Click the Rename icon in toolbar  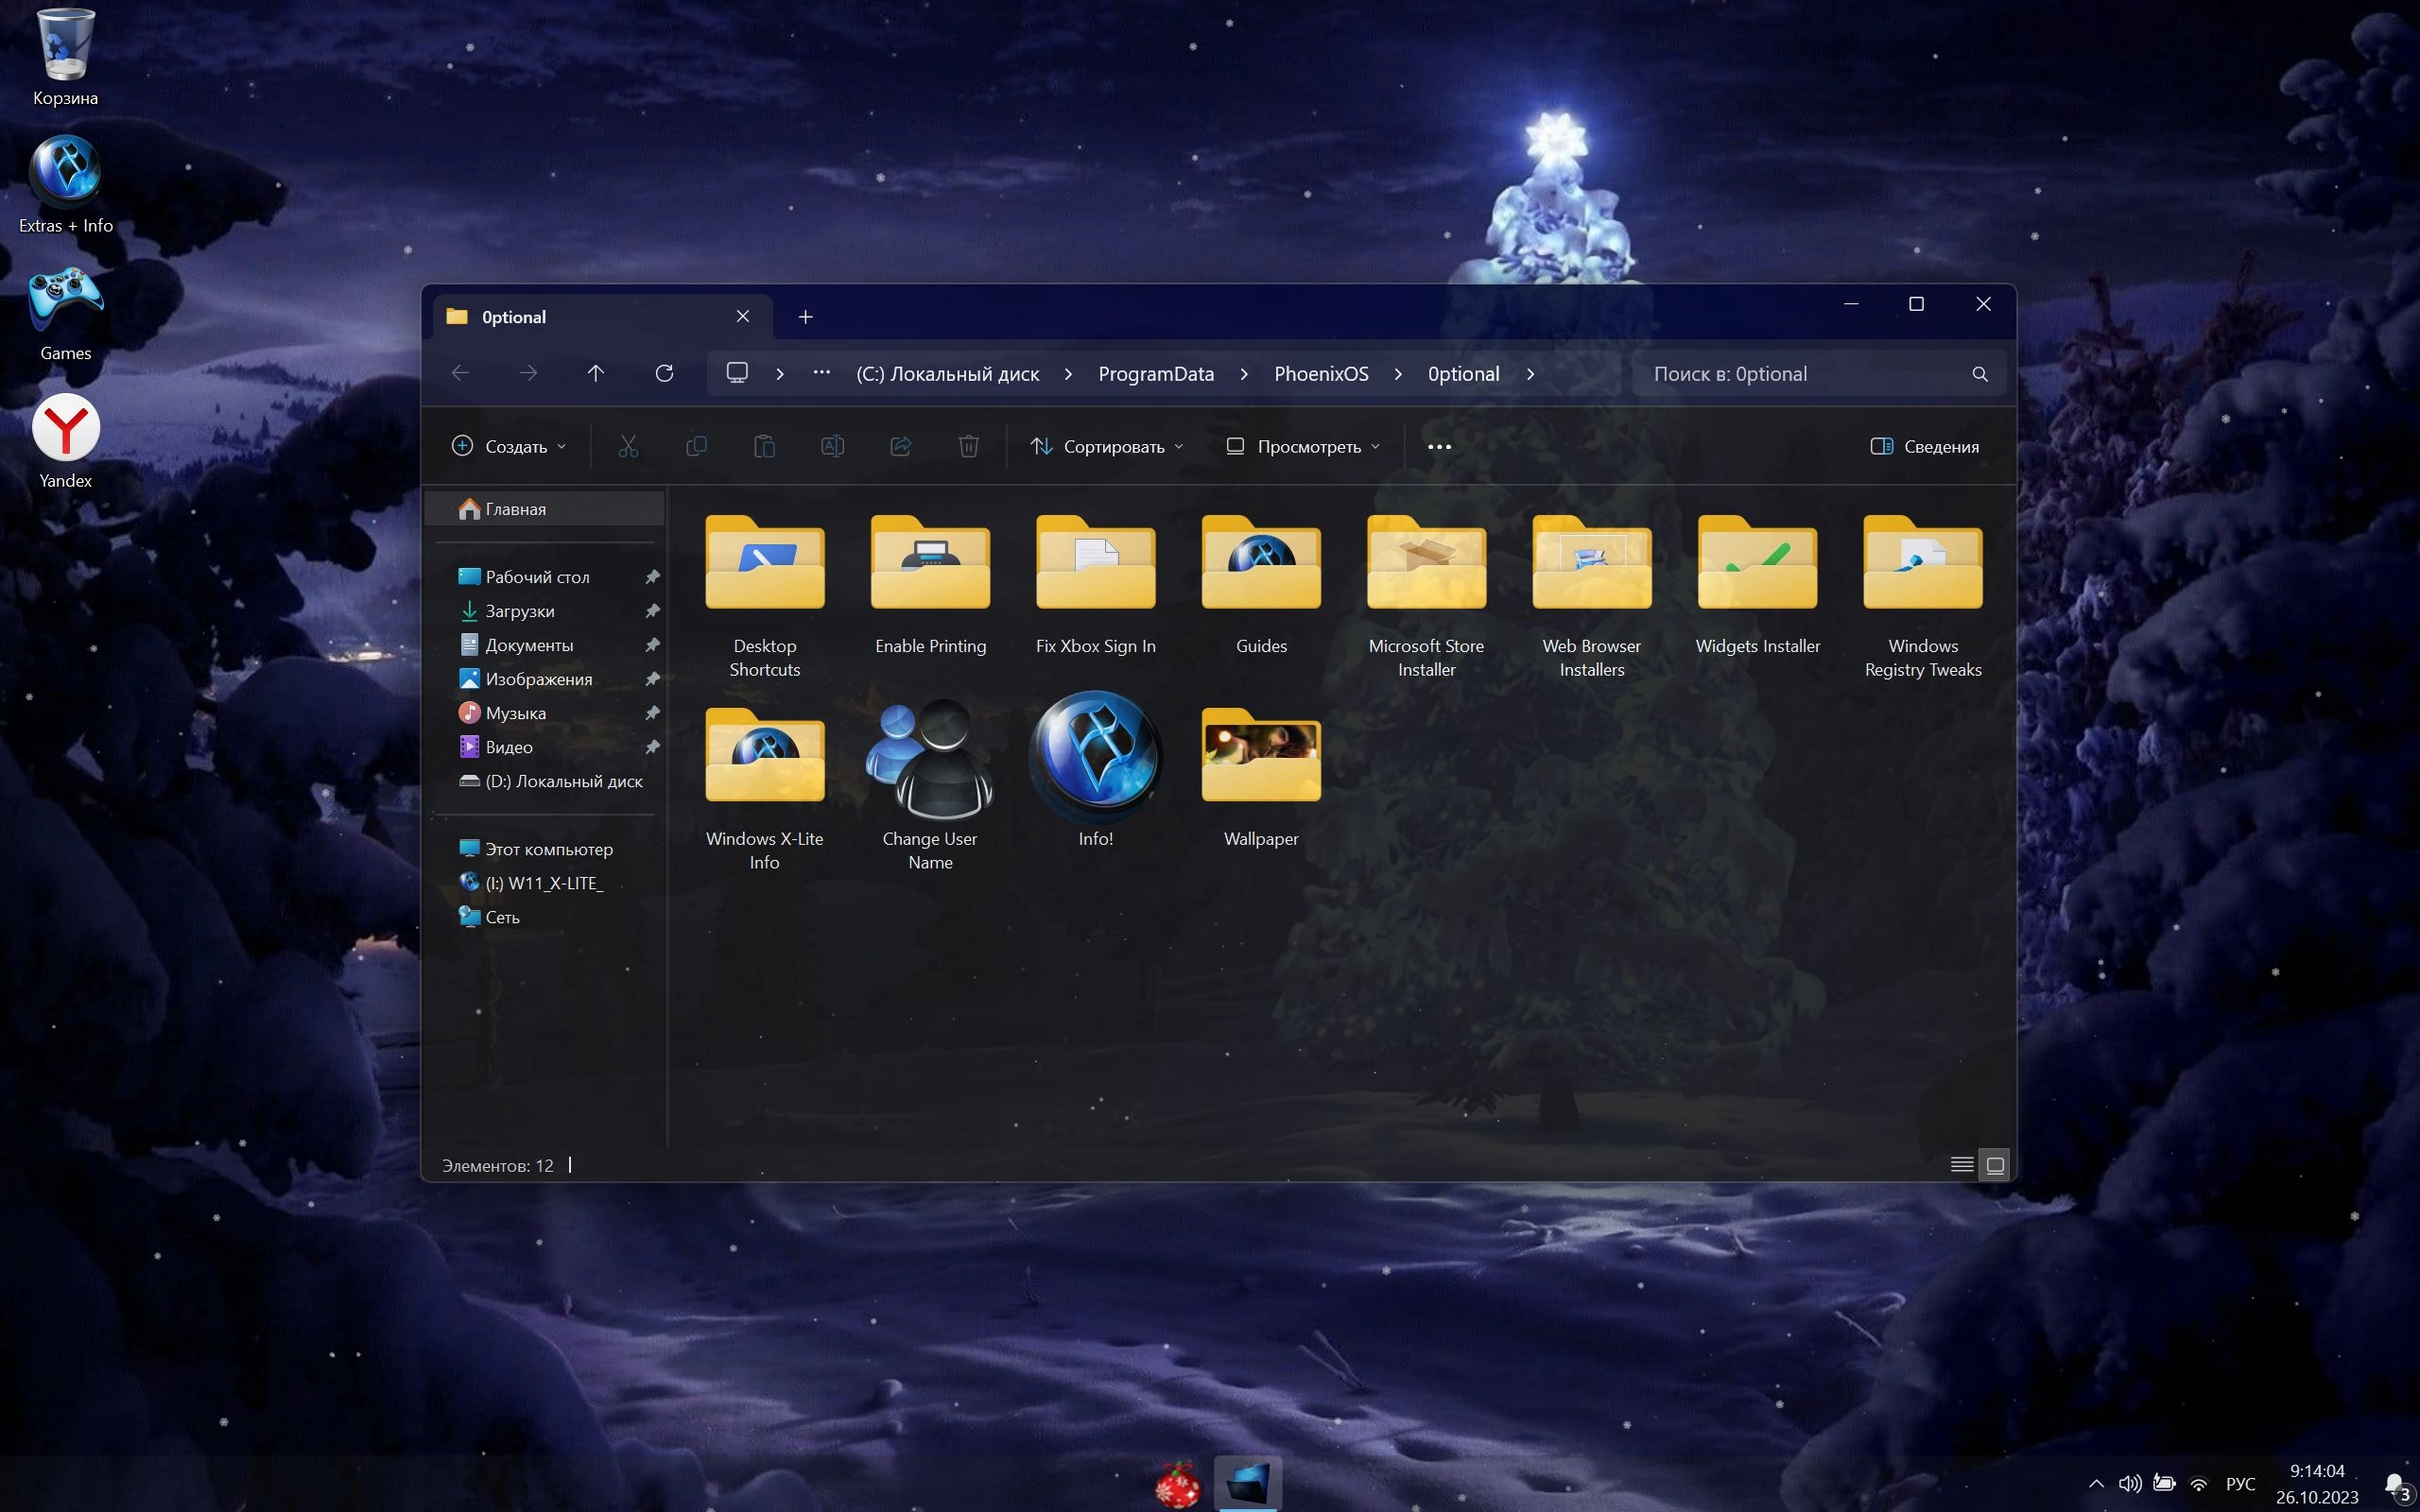(x=832, y=446)
